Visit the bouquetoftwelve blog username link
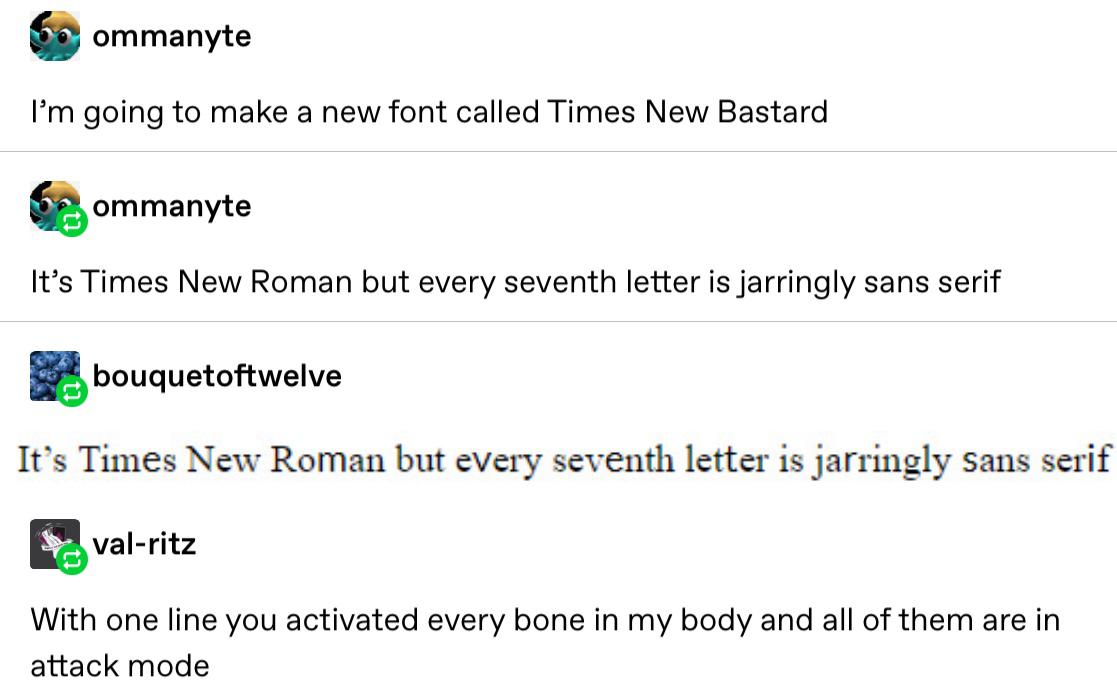Viewport: 1117px width, 692px height. pos(217,376)
